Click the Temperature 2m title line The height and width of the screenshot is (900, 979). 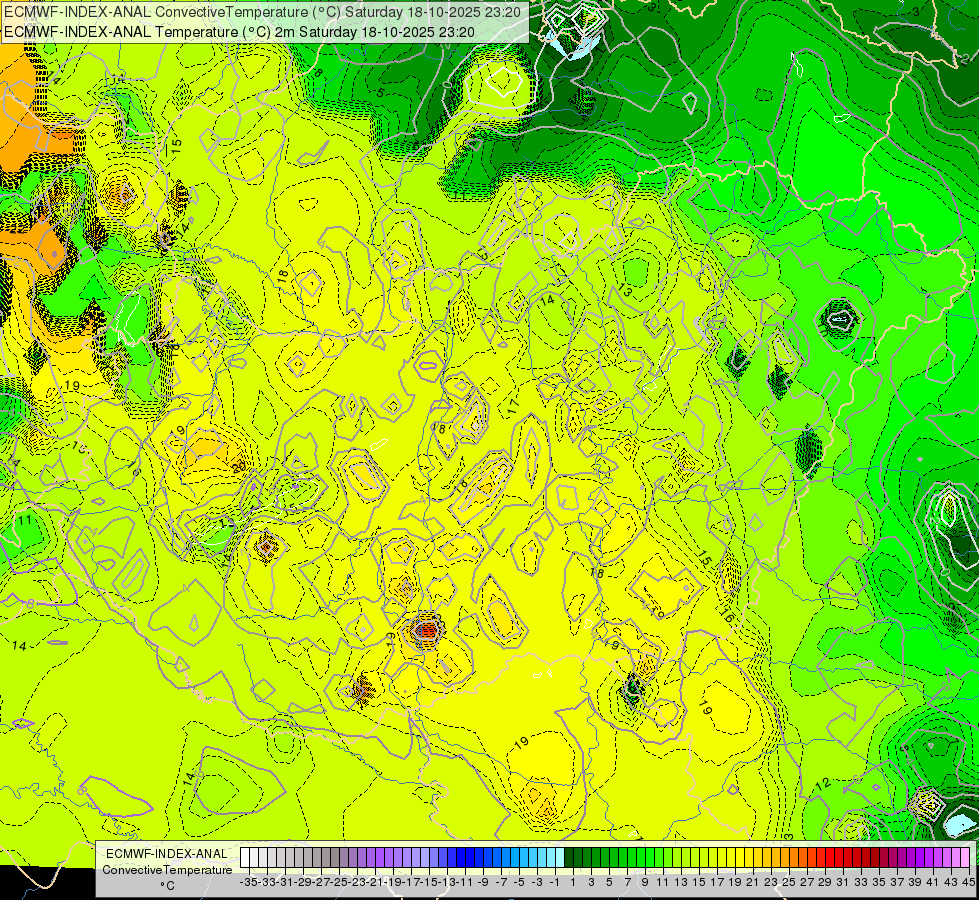coord(240,32)
